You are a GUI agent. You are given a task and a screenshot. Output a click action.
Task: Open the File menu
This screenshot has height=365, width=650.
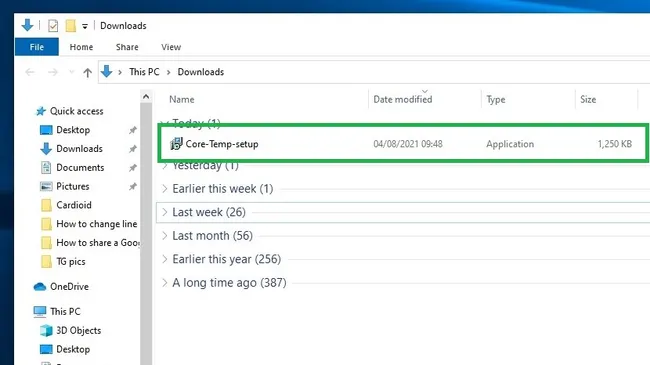[37, 47]
